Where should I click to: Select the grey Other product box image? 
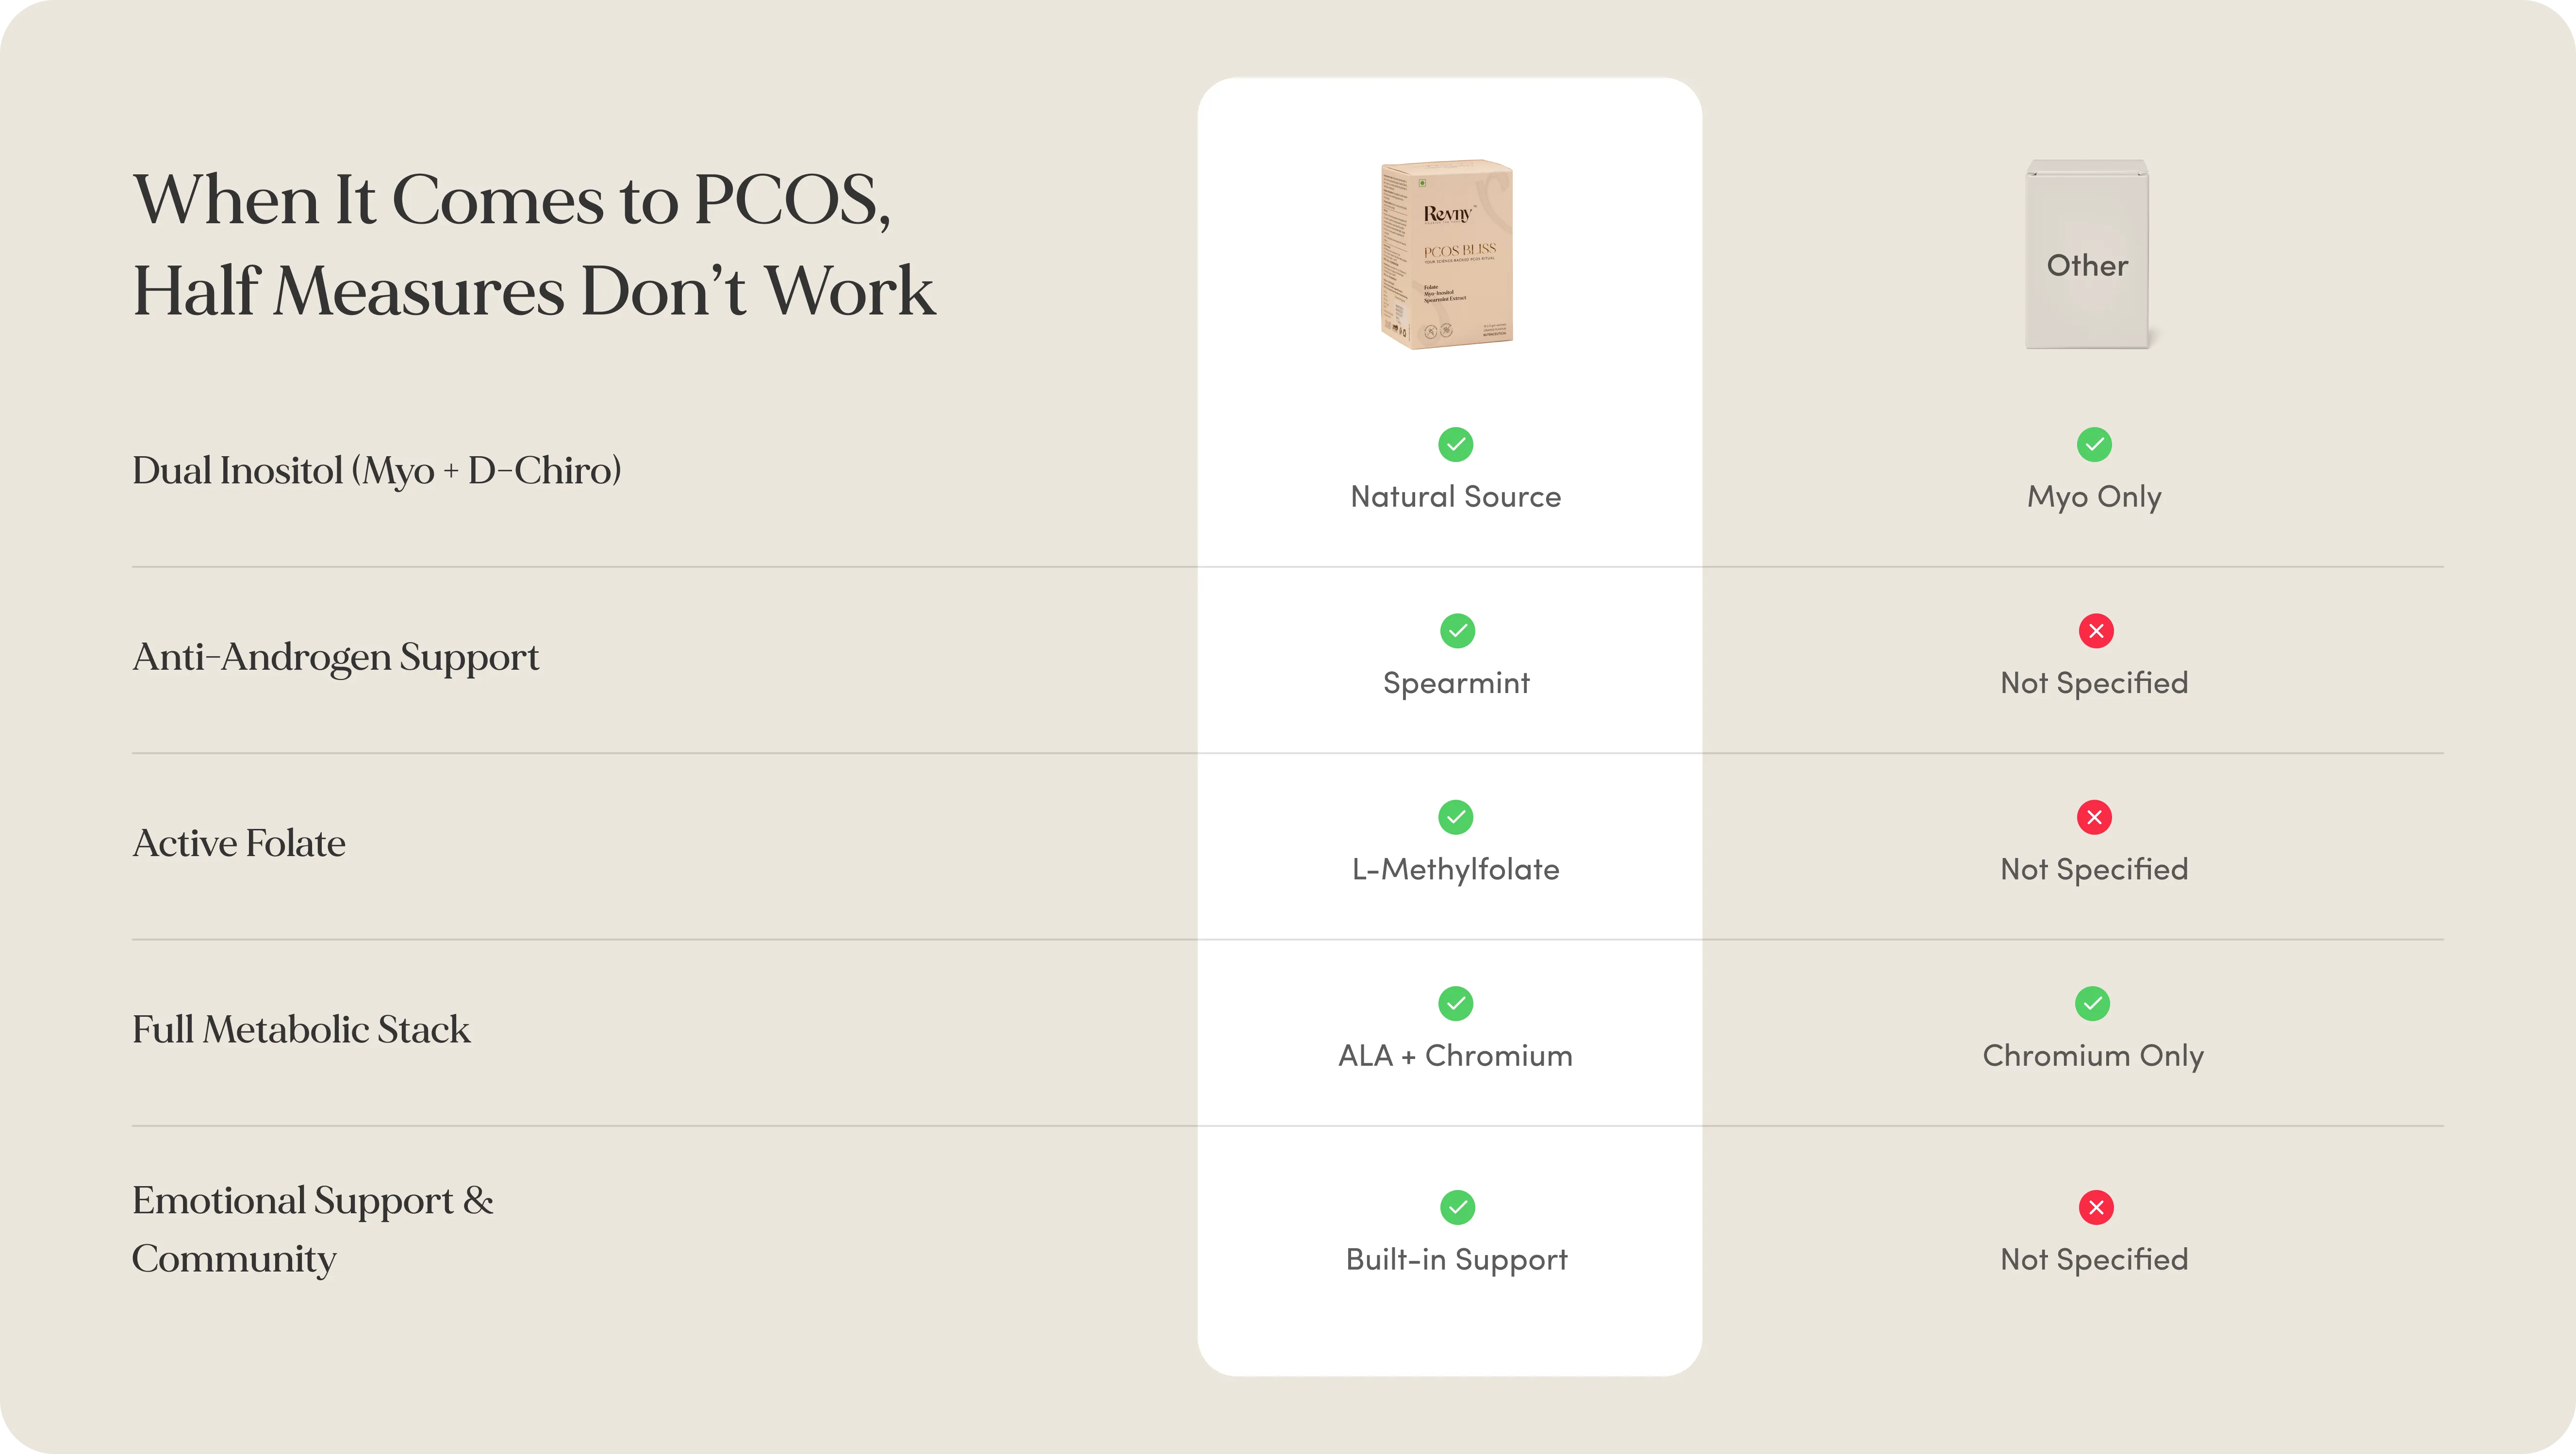[2087, 254]
